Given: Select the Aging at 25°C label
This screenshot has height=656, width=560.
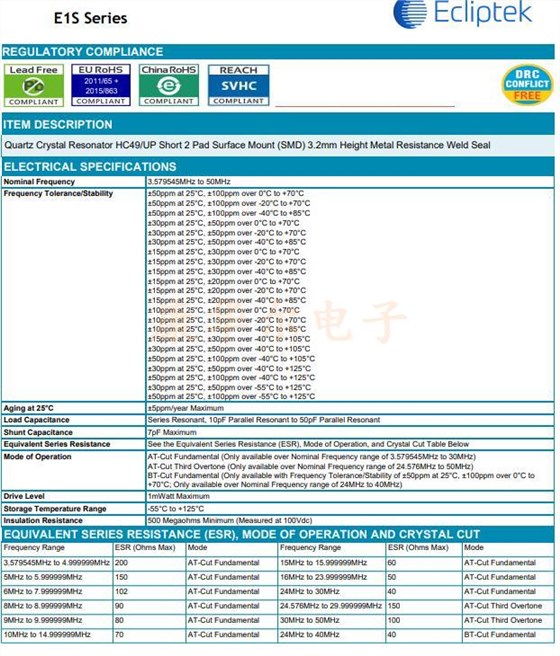Looking at the screenshot, I should pyautogui.click(x=28, y=408).
